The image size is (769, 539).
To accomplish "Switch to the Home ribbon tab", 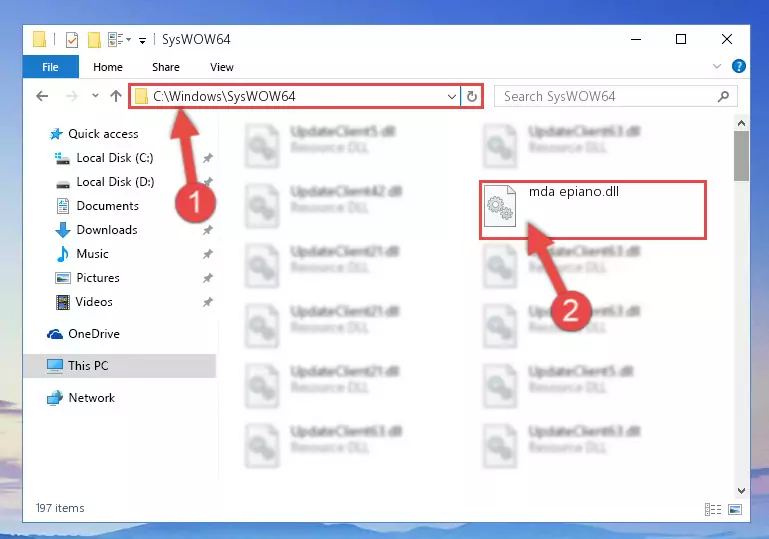I will (108, 67).
